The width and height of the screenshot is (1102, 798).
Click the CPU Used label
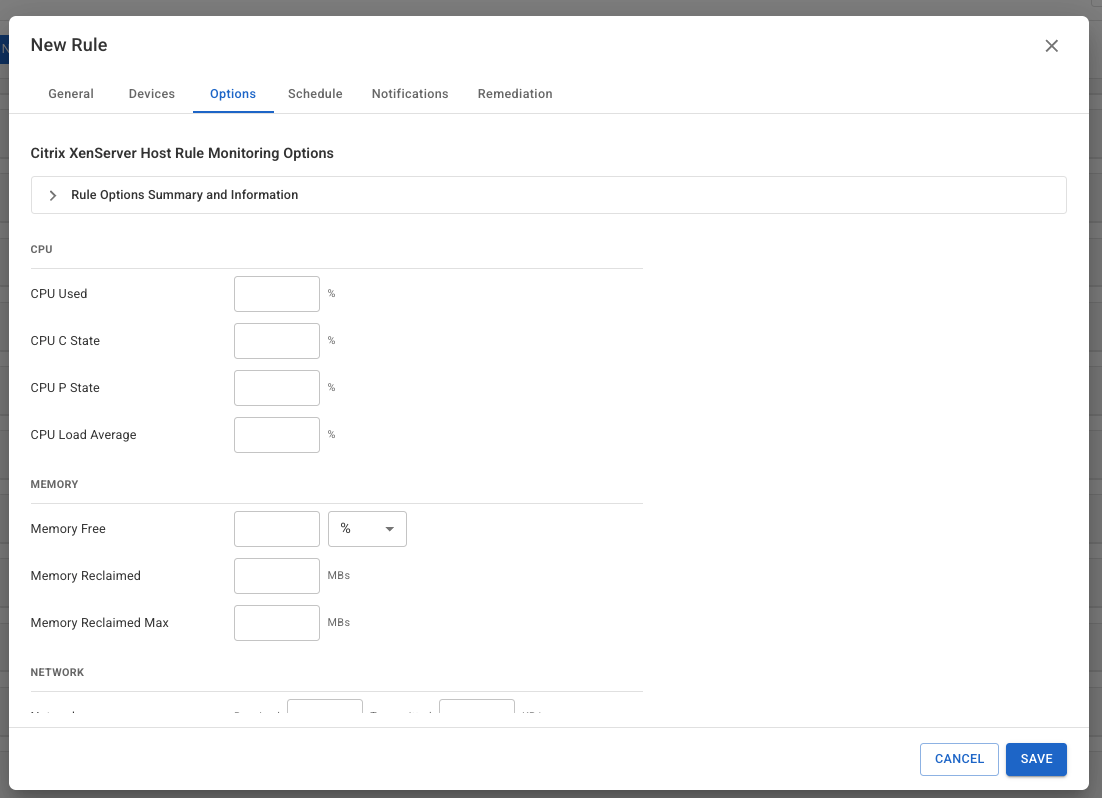[59, 294]
